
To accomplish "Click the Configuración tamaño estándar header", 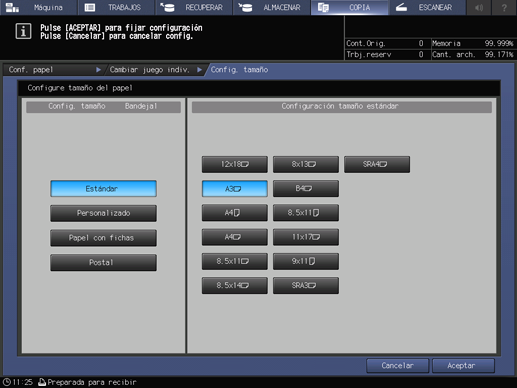I will click(x=342, y=106).
